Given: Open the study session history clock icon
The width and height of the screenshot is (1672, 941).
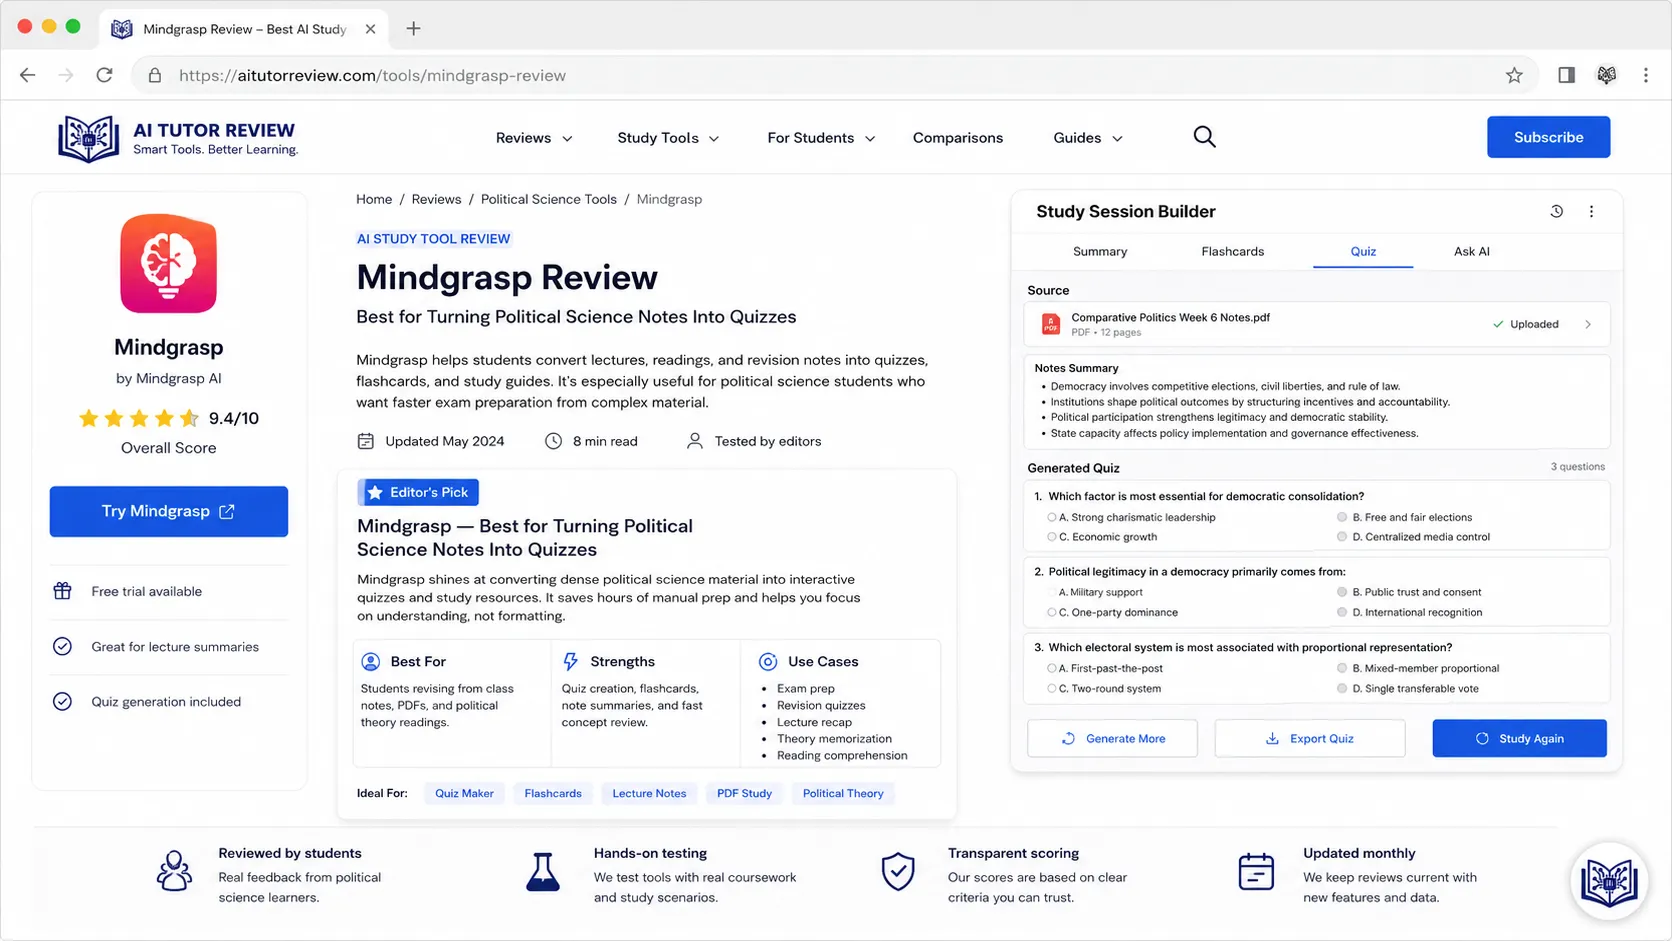Looking at the screenshot, I should (x=1556, y=211).
